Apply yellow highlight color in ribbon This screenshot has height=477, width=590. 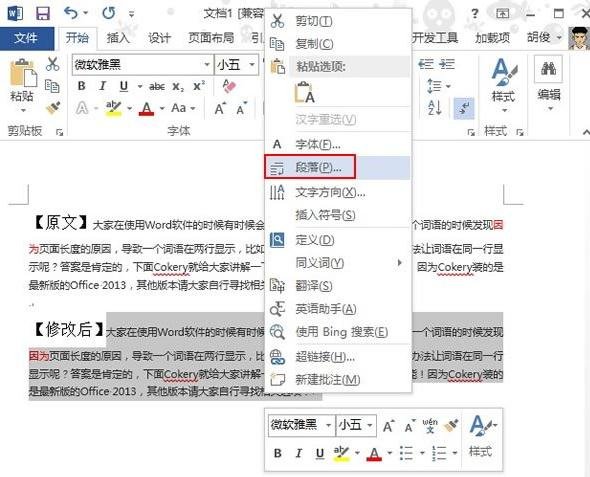point(113,108)
